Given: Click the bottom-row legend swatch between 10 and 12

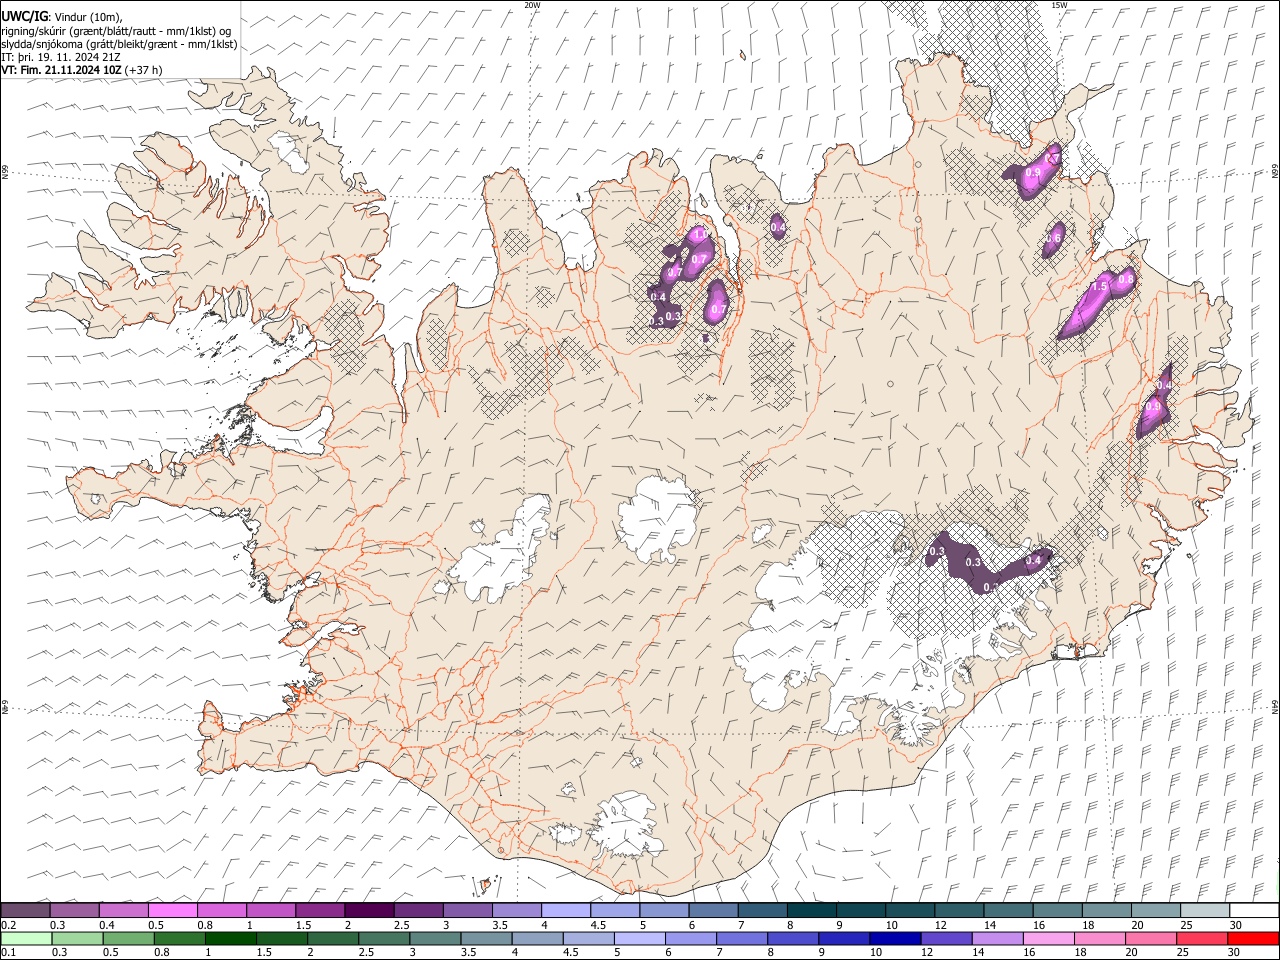Looking at the screenshot, I should click(896, 938).
